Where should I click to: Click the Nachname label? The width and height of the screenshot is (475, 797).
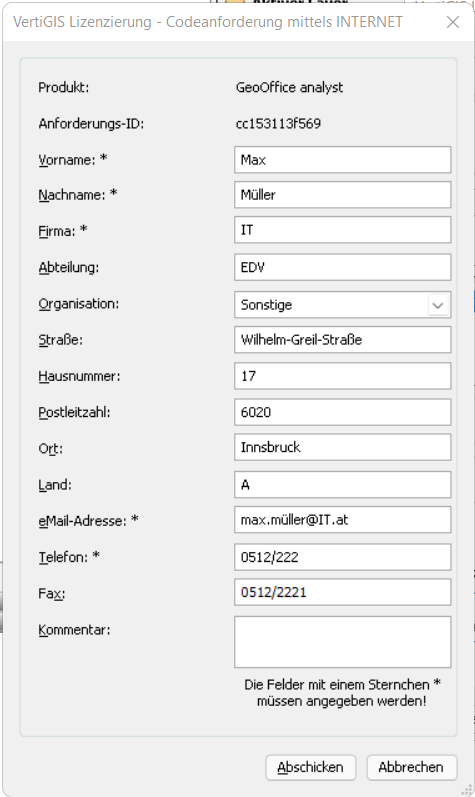[78, 195]
